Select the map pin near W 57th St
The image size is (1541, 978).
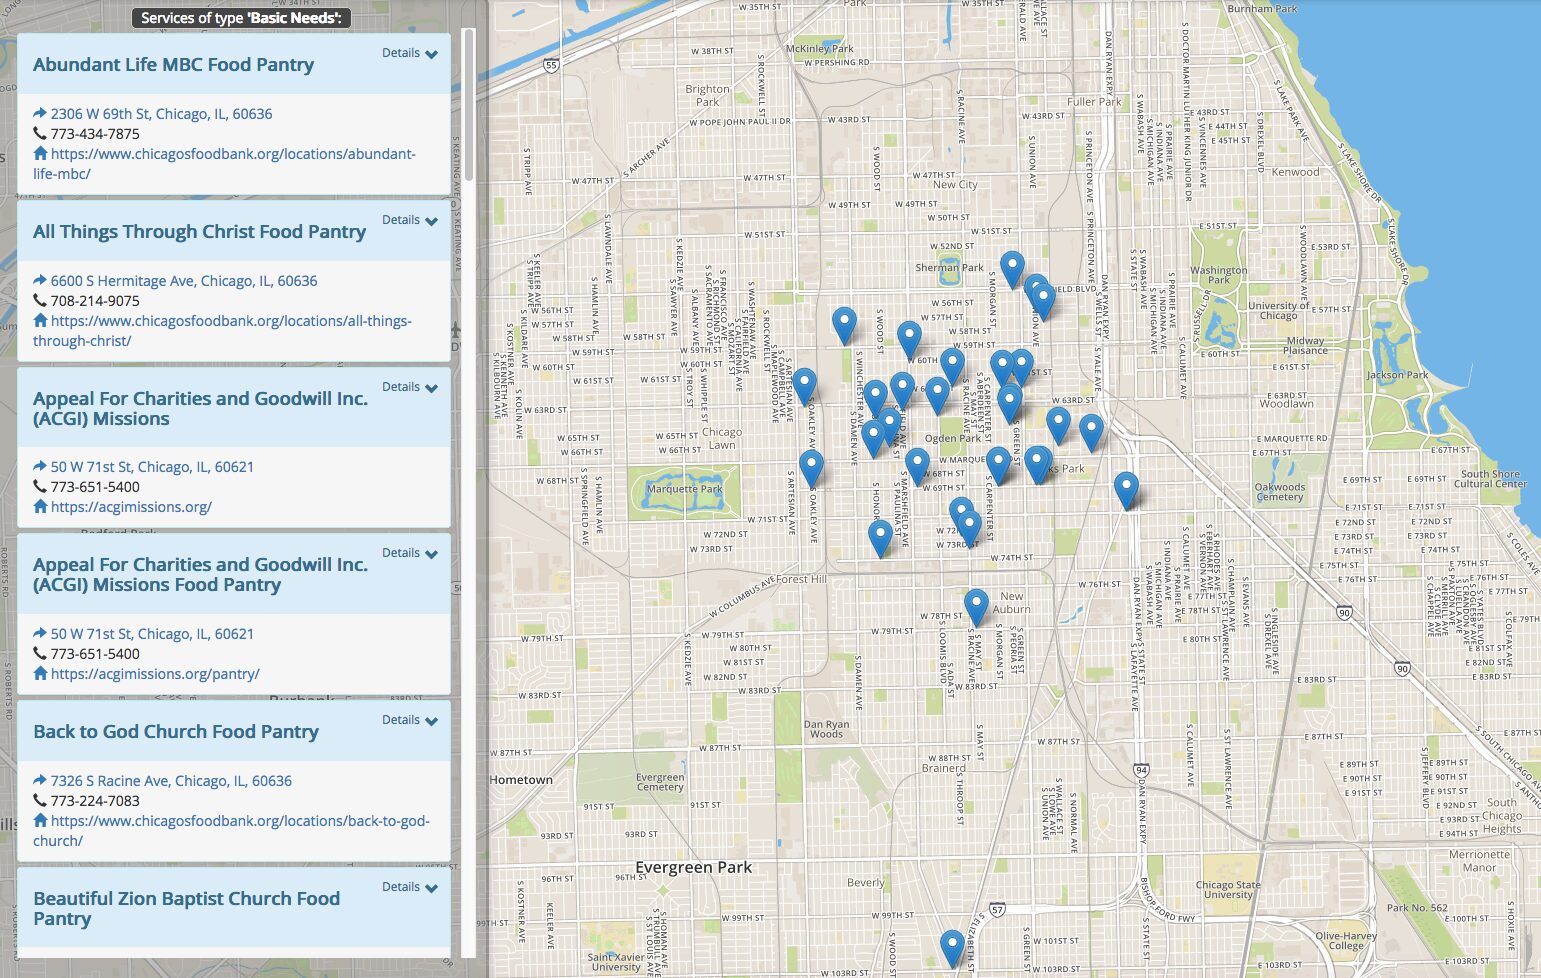[x=845, y=320]
